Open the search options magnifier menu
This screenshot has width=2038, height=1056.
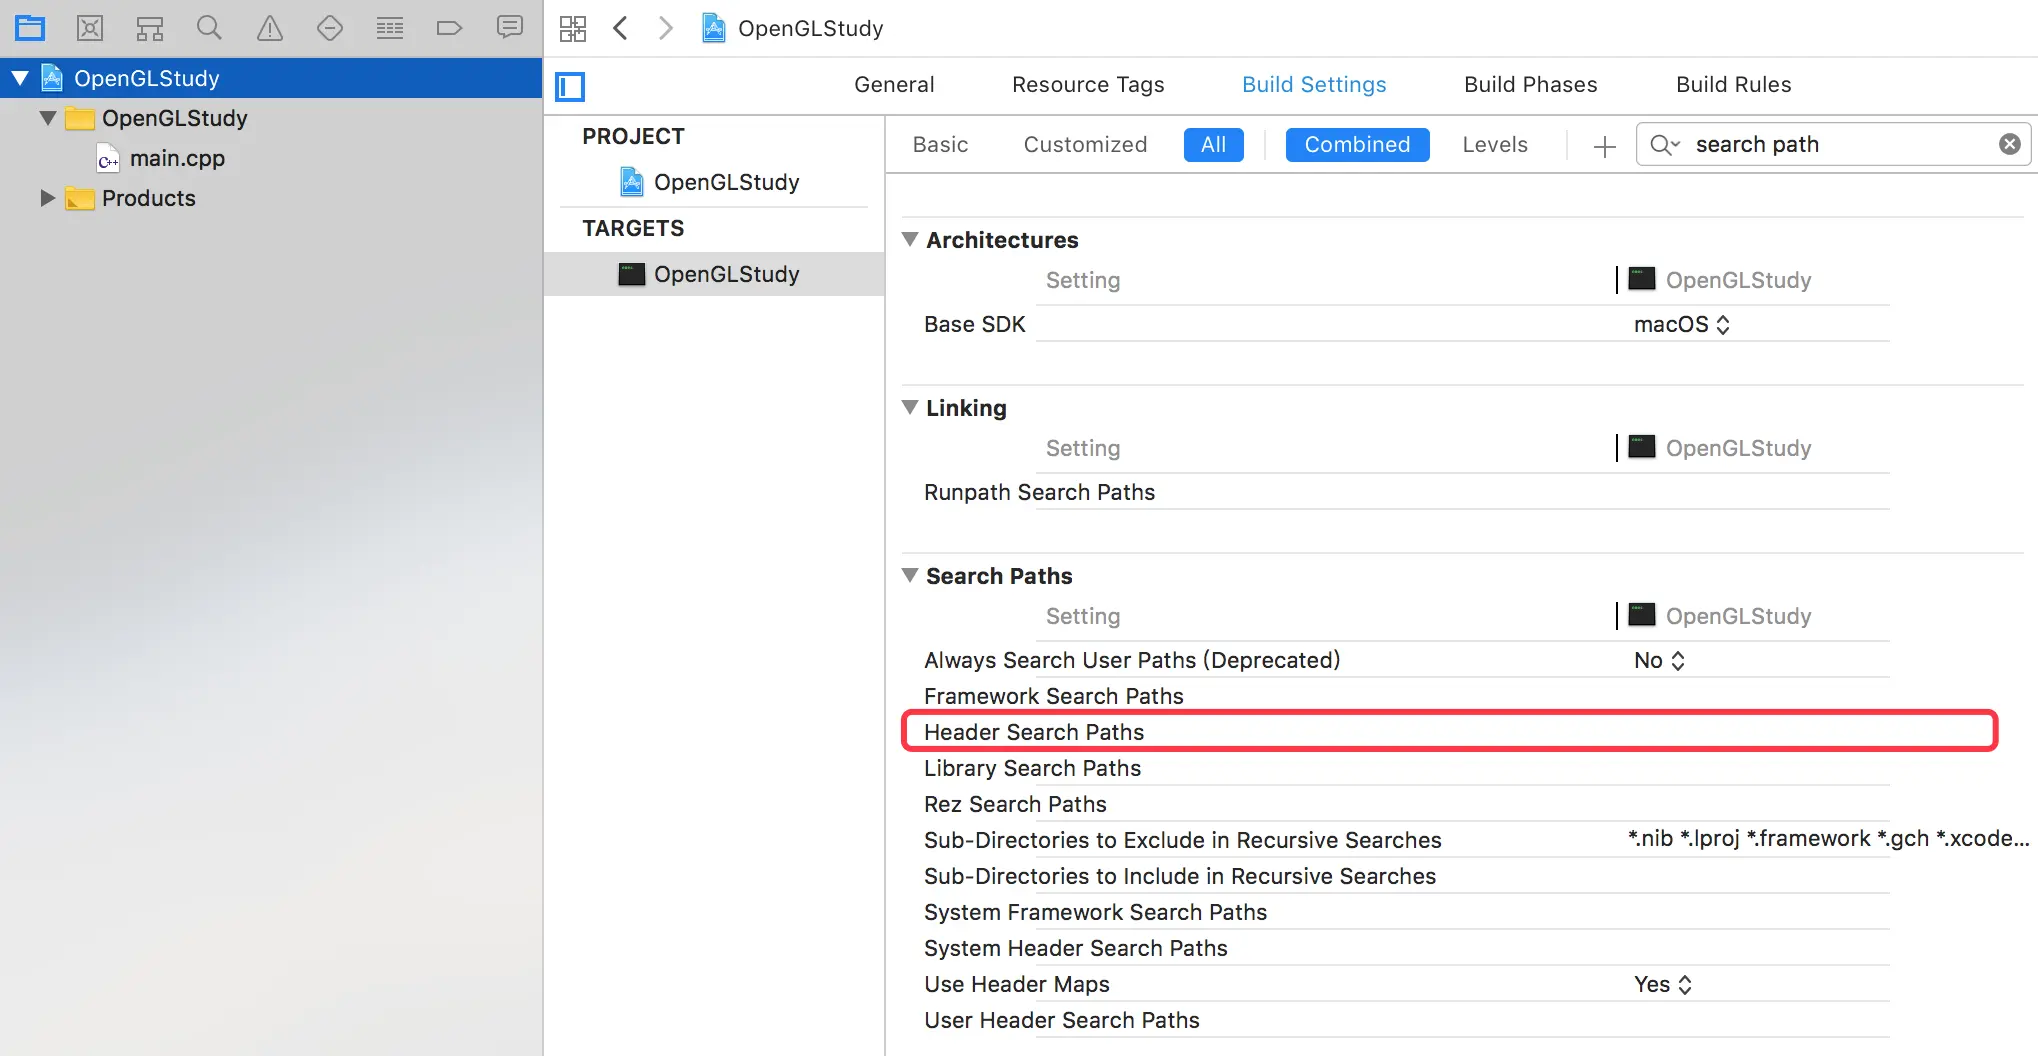click(x=1665, y=145)
